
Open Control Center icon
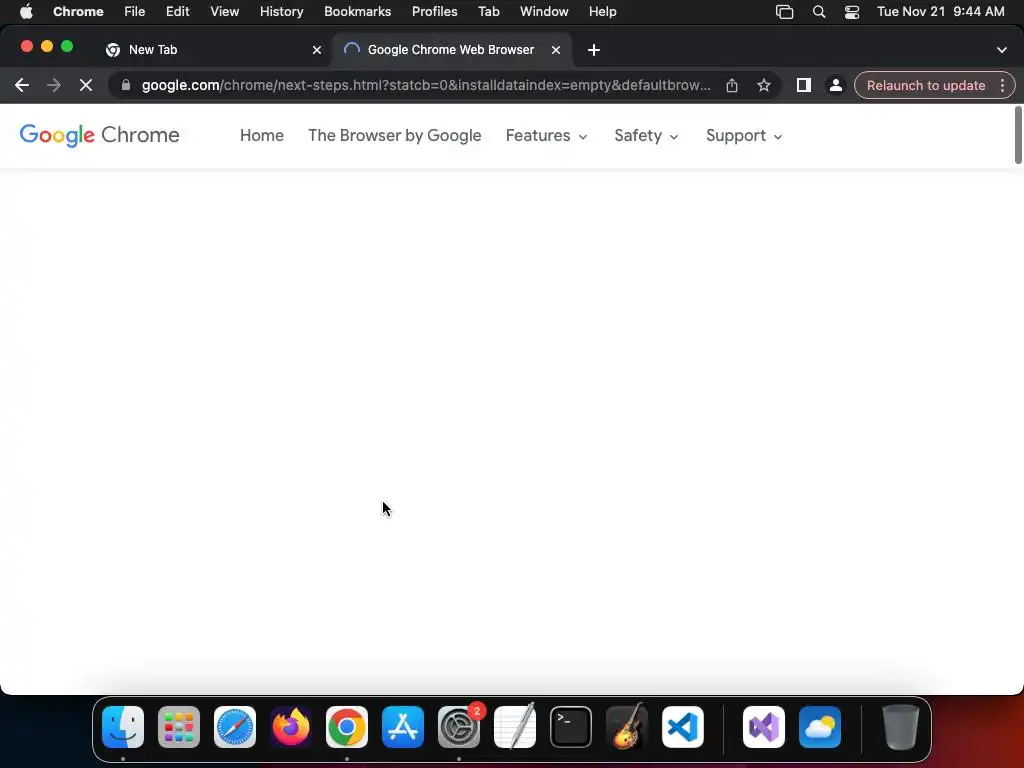(x=852, y=12)
